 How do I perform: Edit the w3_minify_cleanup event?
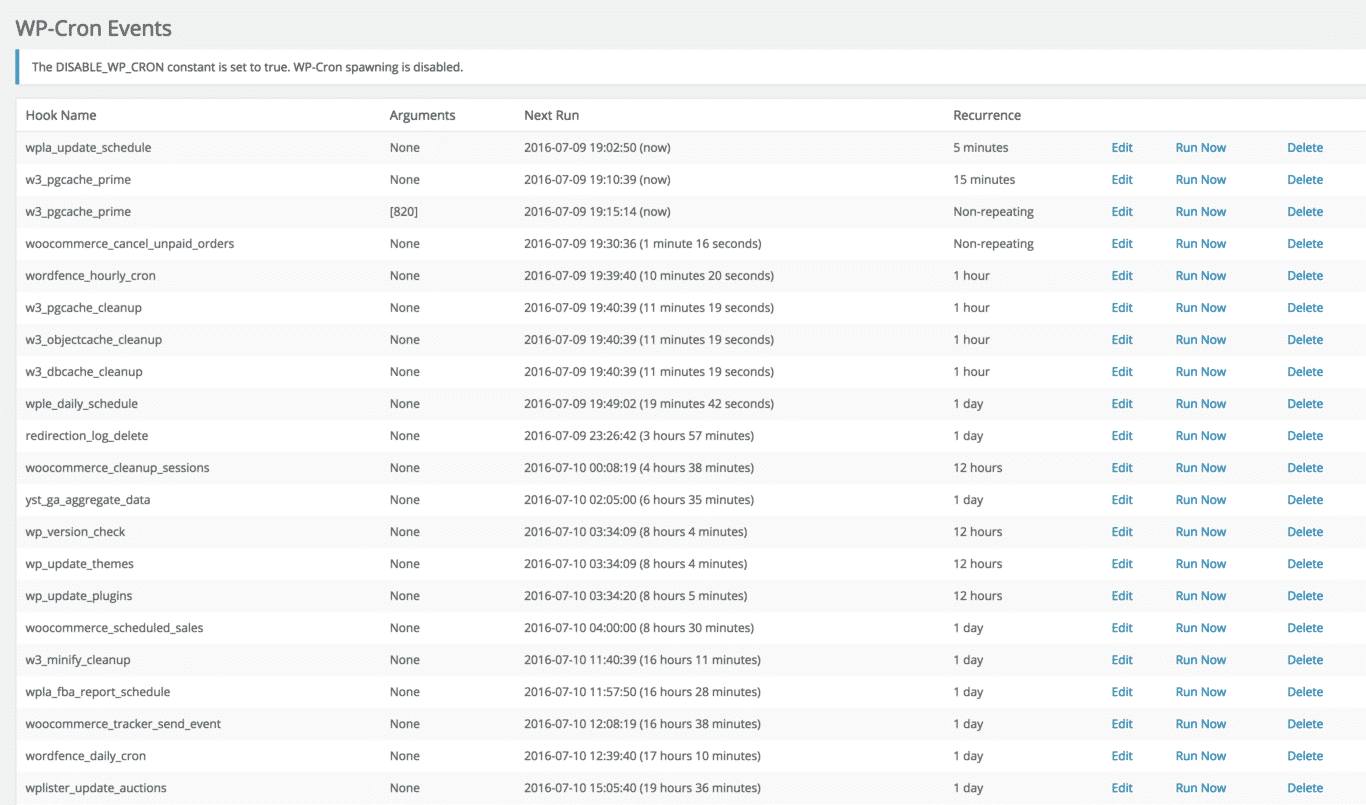(1122, 660)
